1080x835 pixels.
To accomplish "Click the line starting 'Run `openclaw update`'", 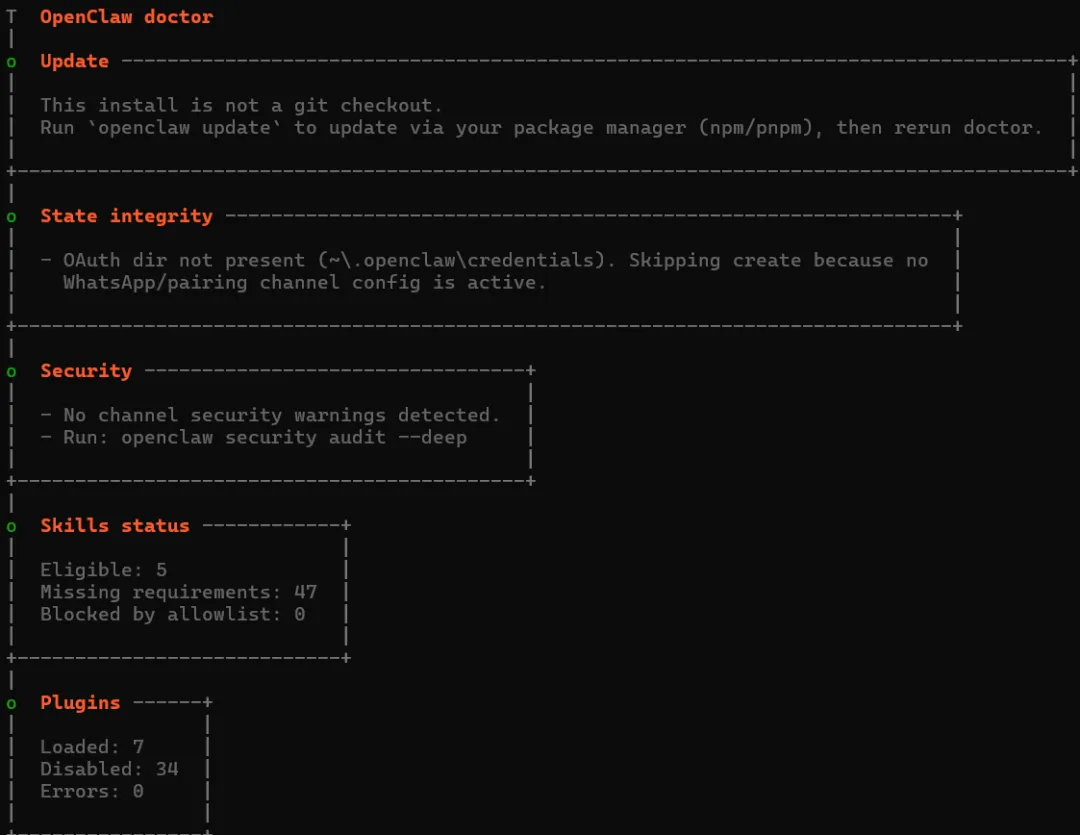I will [541, 128].
